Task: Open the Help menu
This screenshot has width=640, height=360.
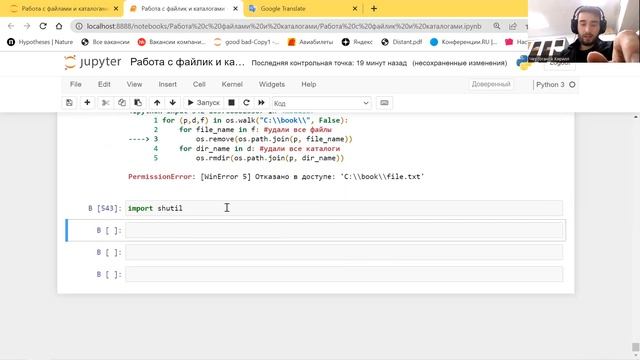Action: [x=309, y=84]
